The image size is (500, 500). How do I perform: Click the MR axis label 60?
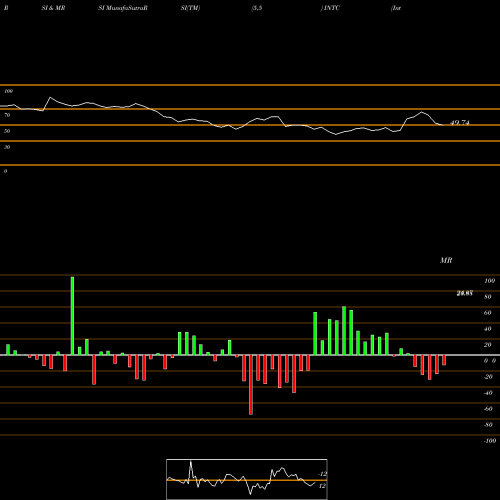[x=488, y=313]
